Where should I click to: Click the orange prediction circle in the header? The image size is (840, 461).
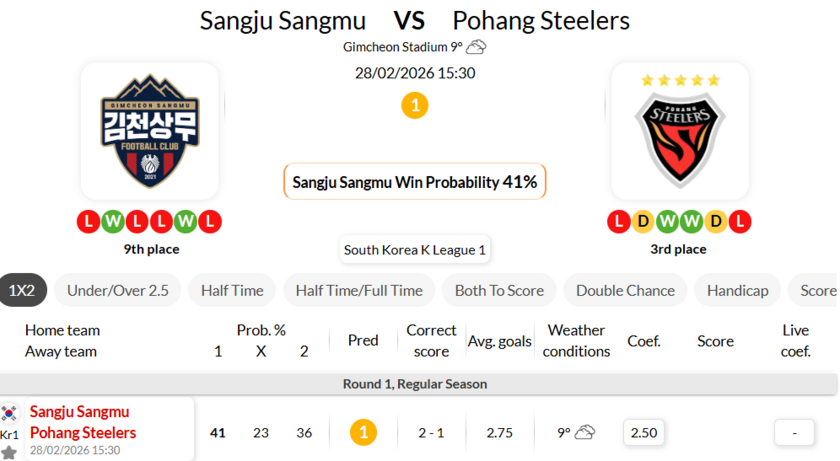414,105
